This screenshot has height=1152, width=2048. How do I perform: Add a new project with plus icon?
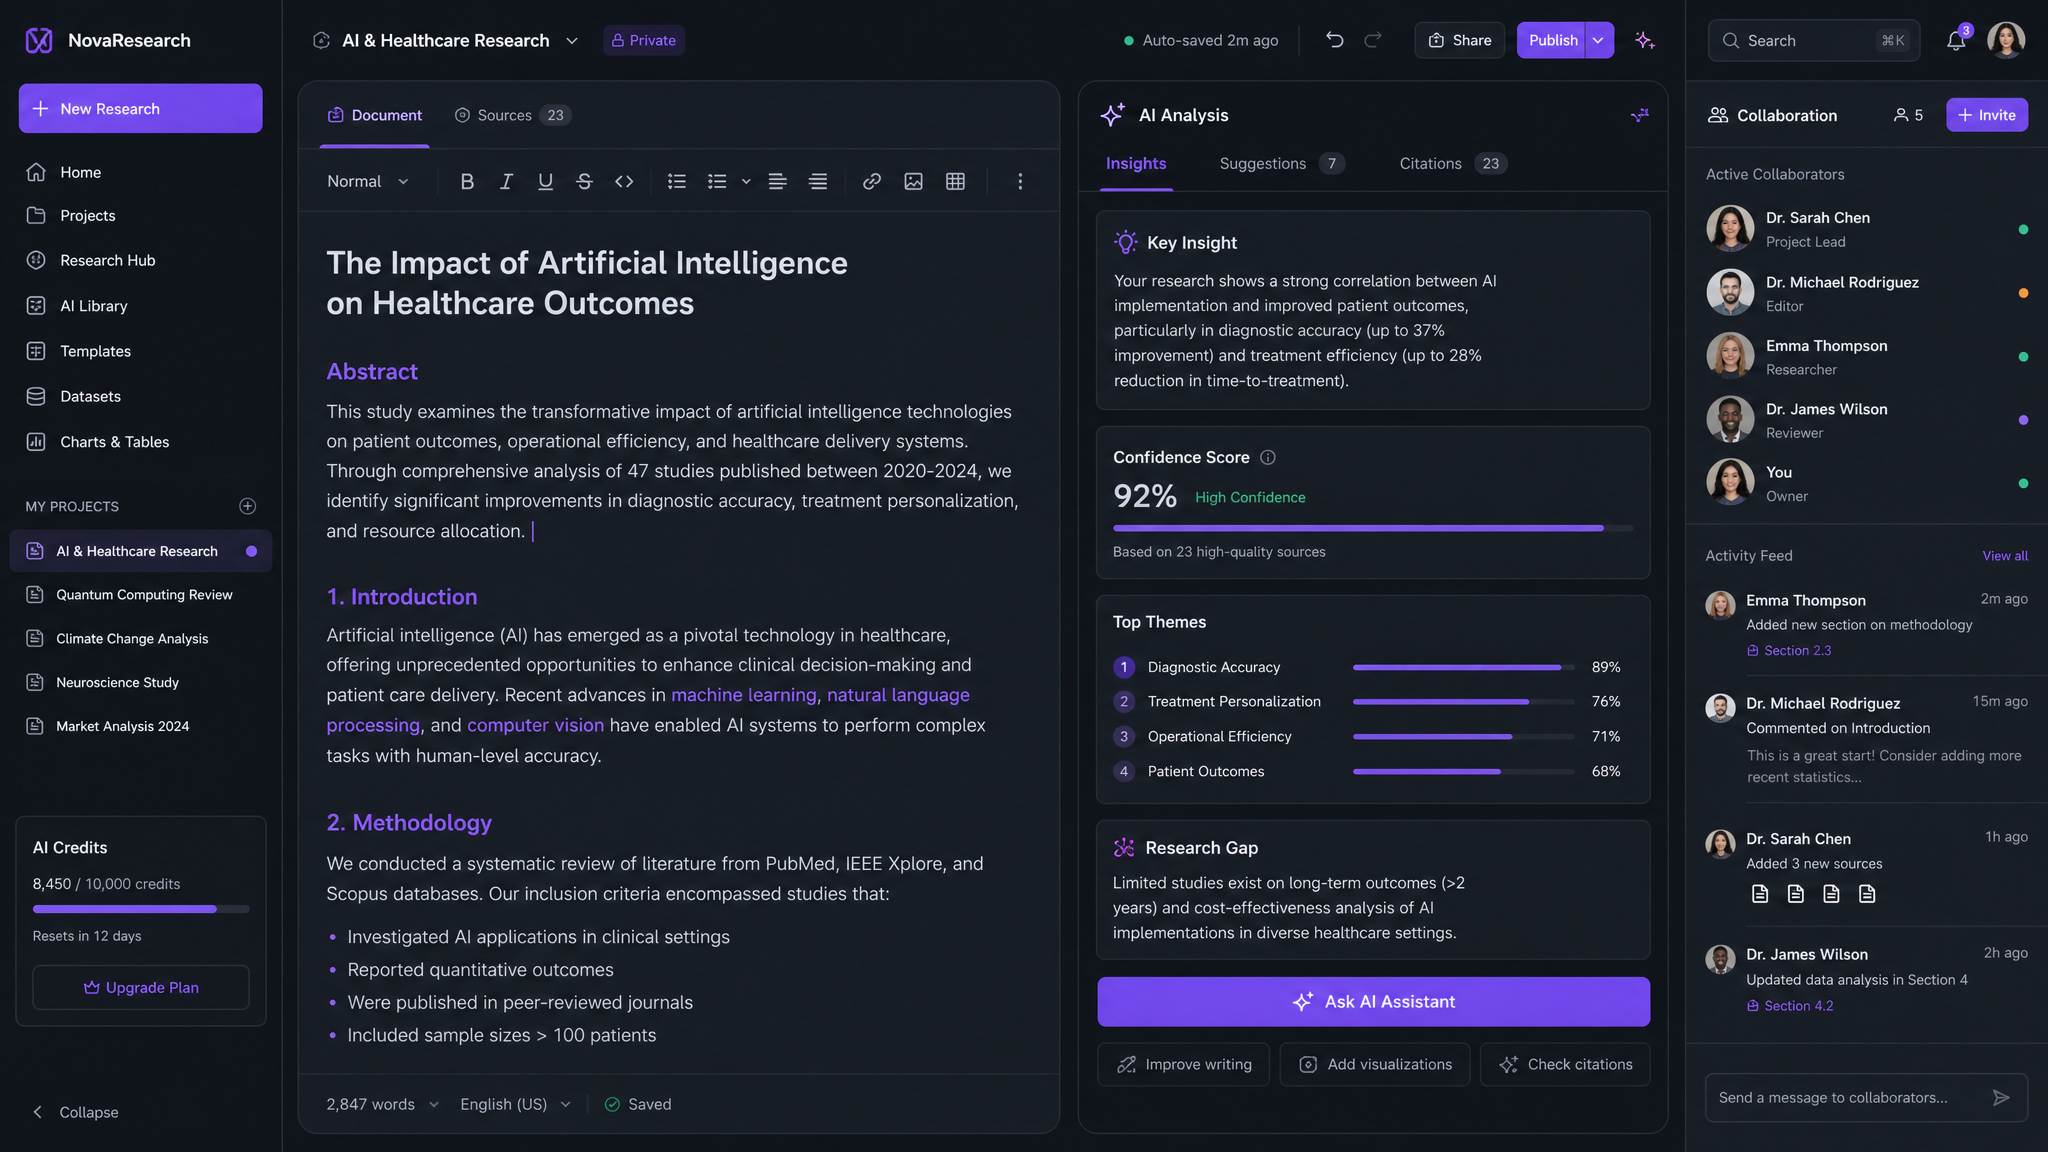[248, 506]
